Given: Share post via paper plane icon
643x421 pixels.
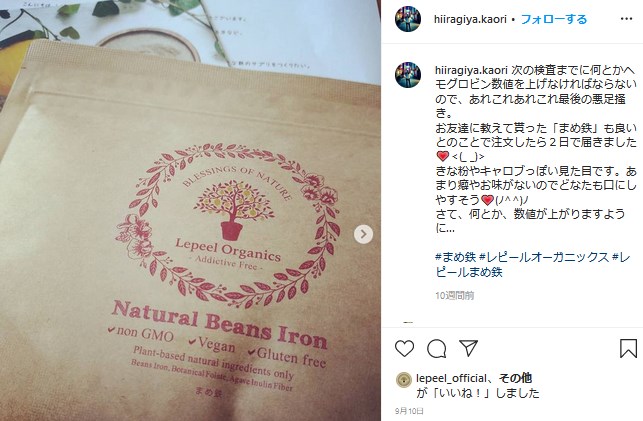Looking at the screenshot, I should (x=468, y=348).
